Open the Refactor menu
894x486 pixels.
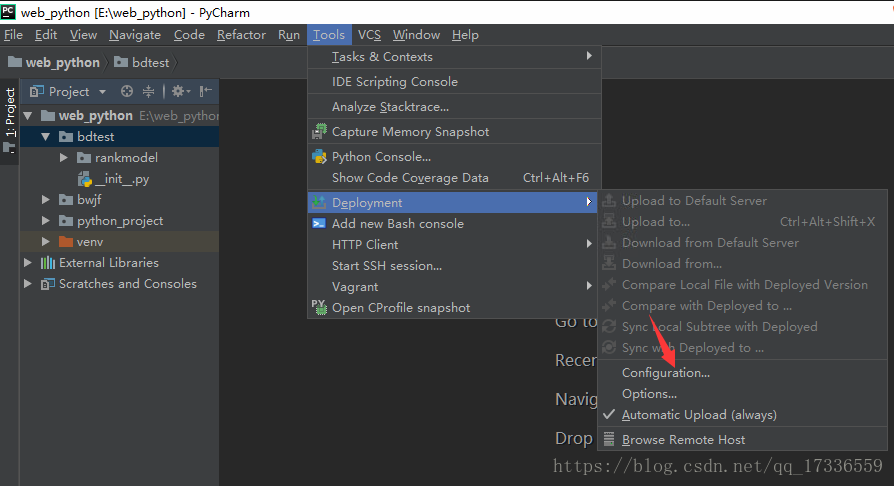click(x=241, y=35)
